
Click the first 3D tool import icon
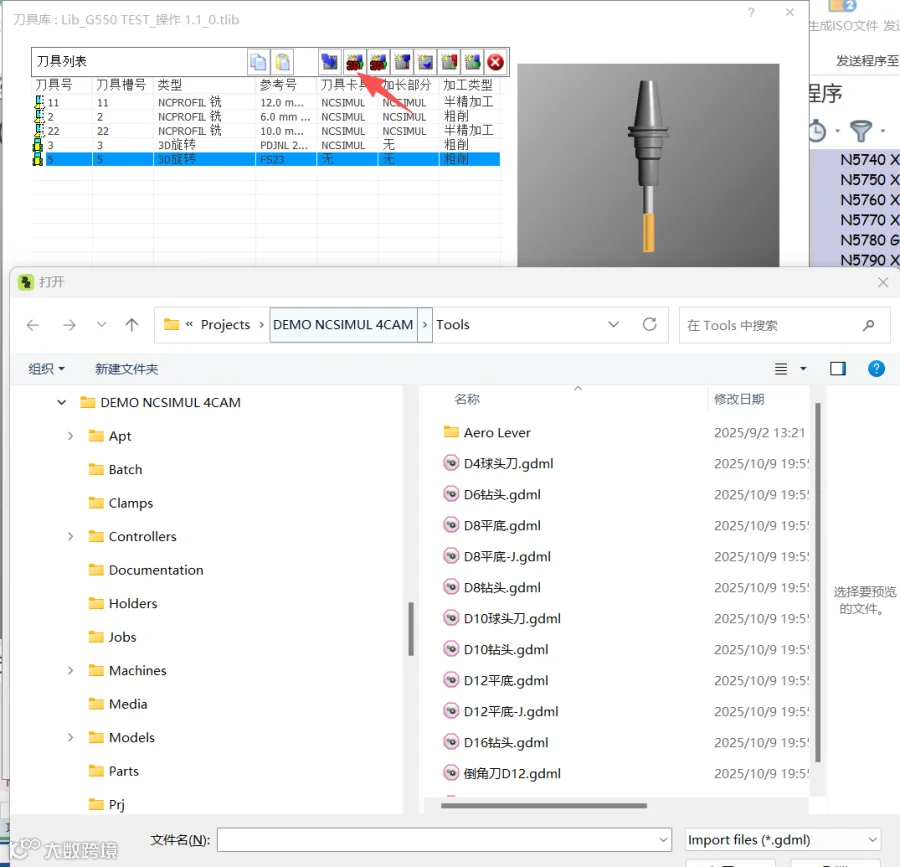tap(355, 61)
